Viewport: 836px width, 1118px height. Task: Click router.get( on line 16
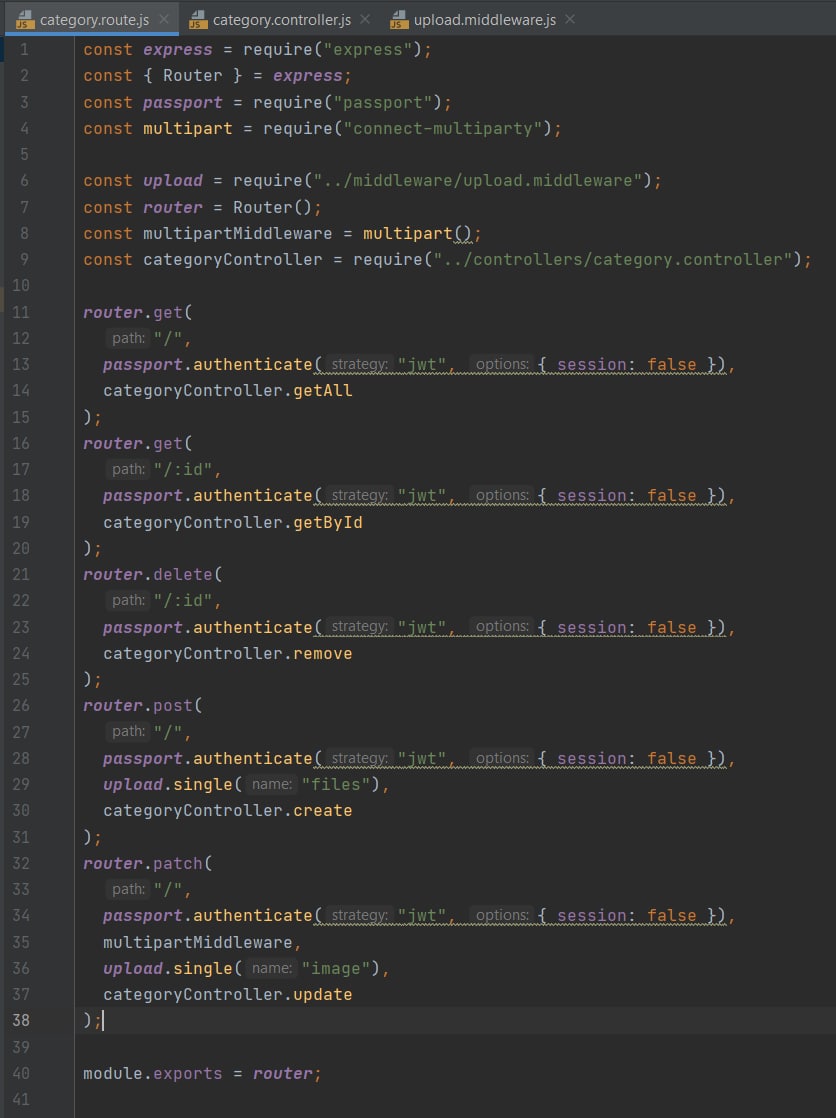138,443
